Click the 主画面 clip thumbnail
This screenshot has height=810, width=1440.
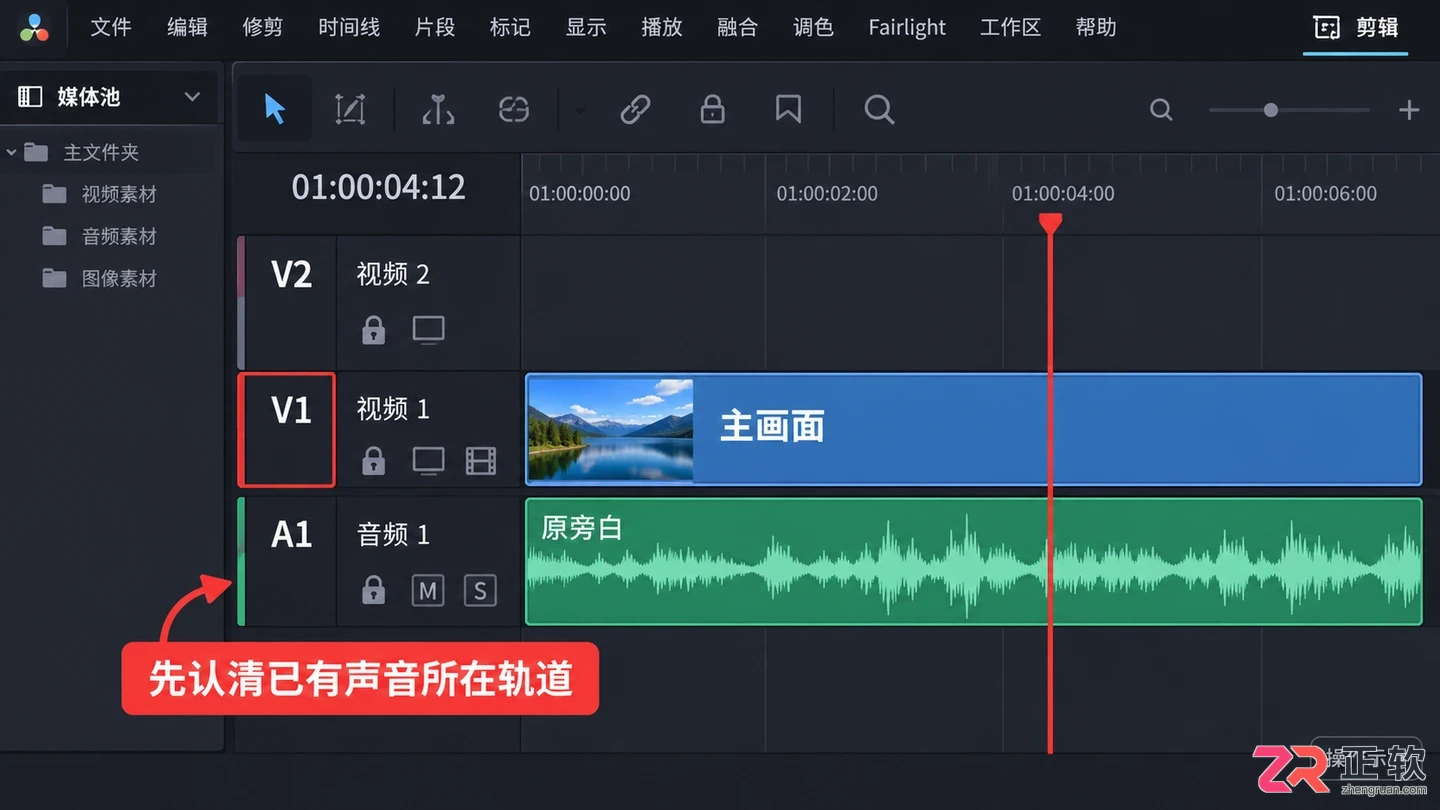610,429
